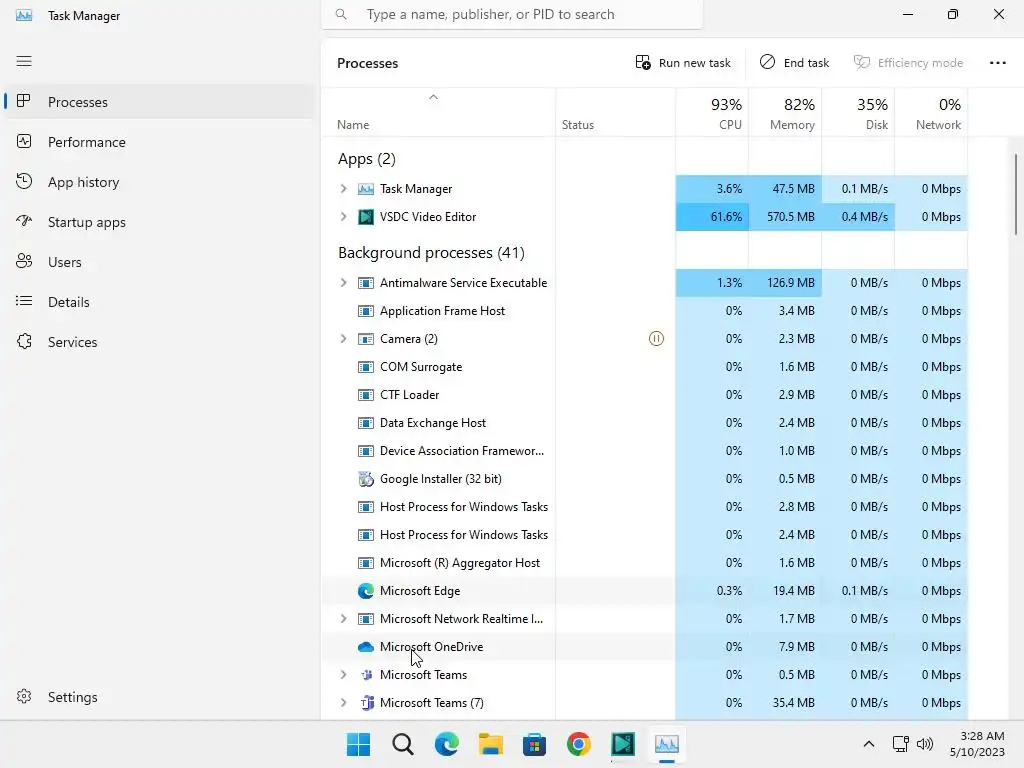
Task: Open the Services page
Action: point(160,342)
